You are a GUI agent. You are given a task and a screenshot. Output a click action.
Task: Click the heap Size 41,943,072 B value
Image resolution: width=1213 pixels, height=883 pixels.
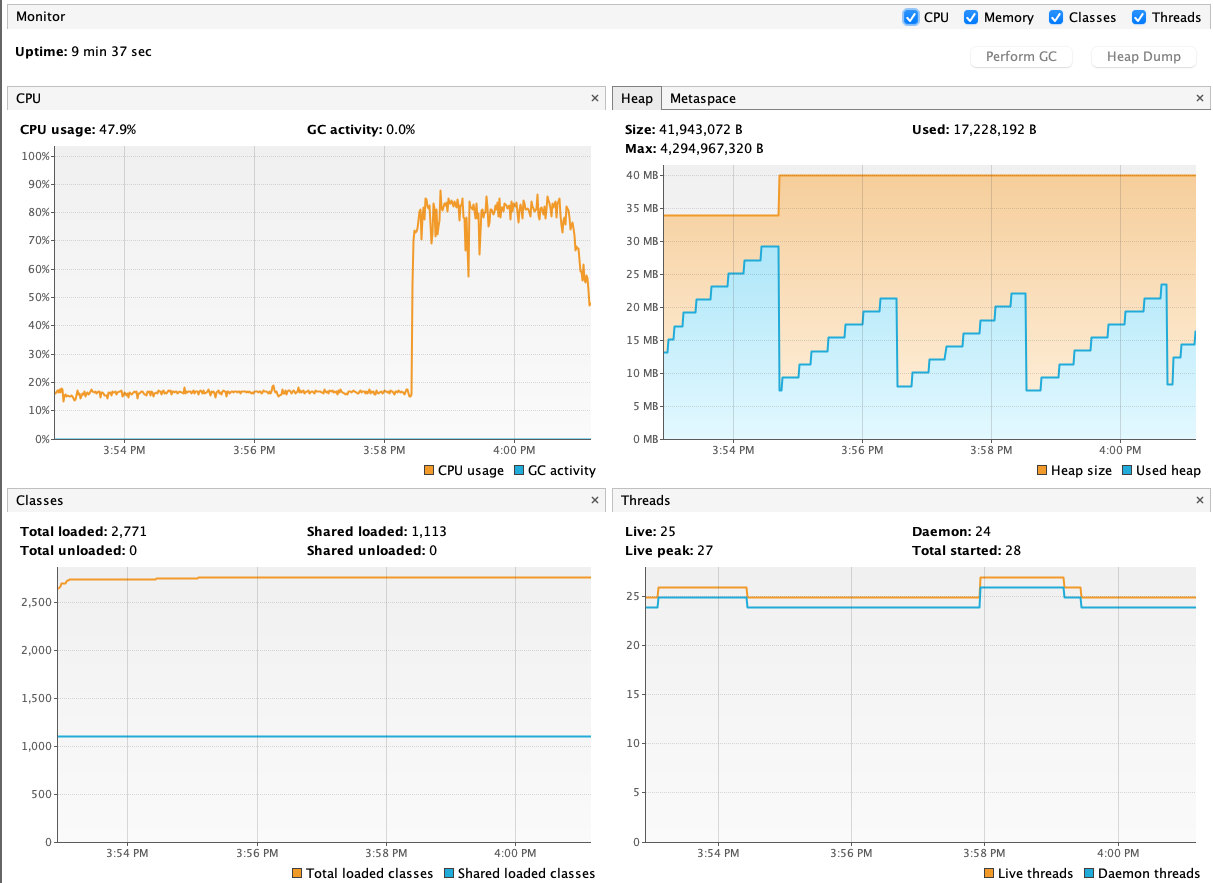701,130
